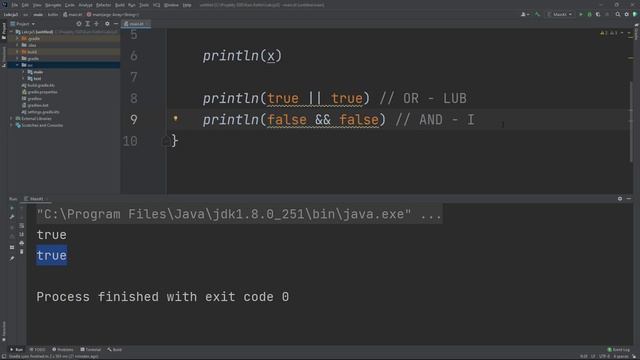Open the Event Log button

[x=618, y=350]
